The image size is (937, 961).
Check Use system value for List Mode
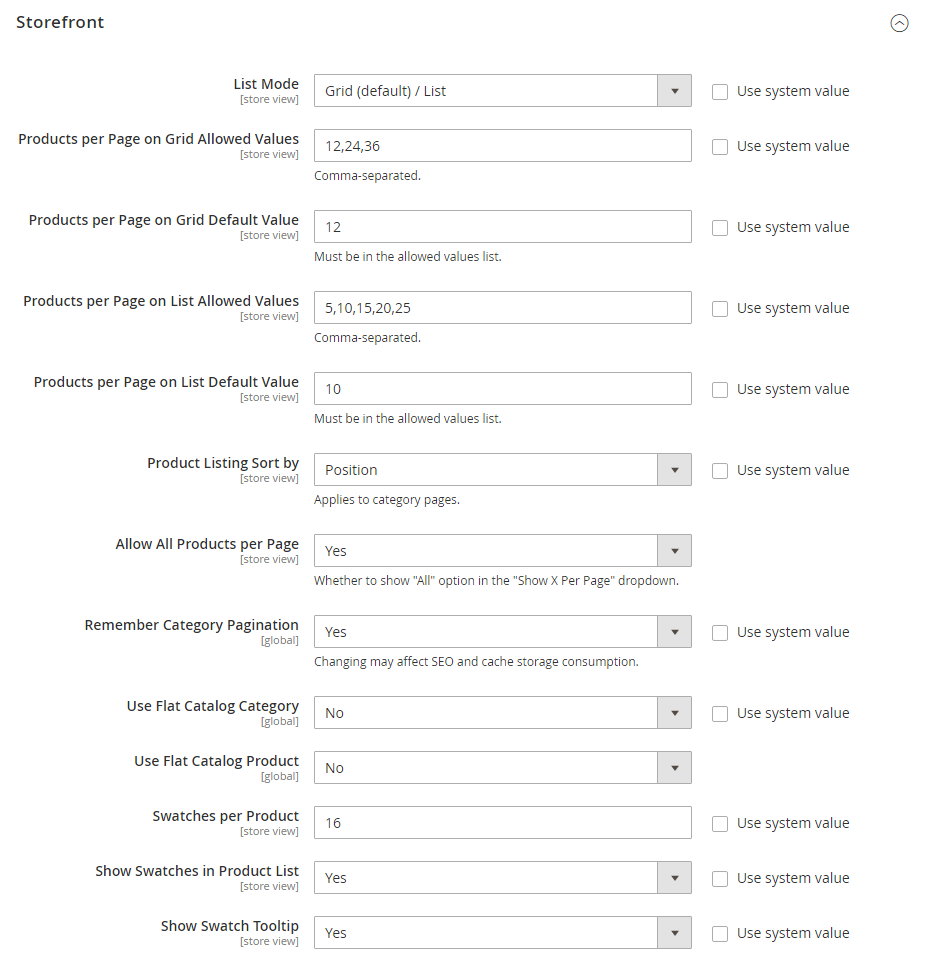coord(720,92)
